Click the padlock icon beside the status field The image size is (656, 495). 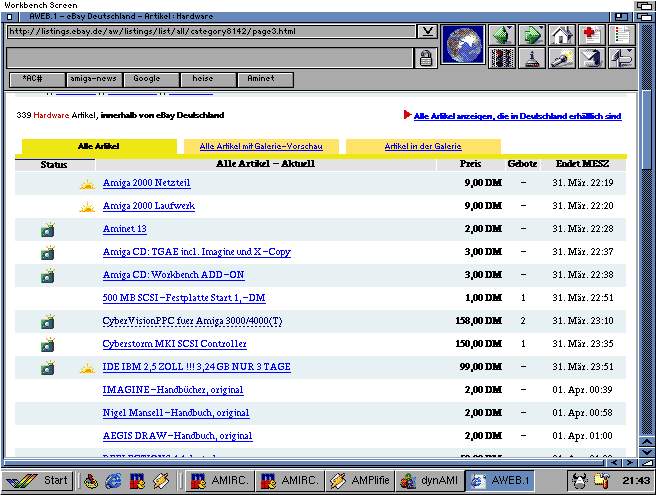(426, 58)
